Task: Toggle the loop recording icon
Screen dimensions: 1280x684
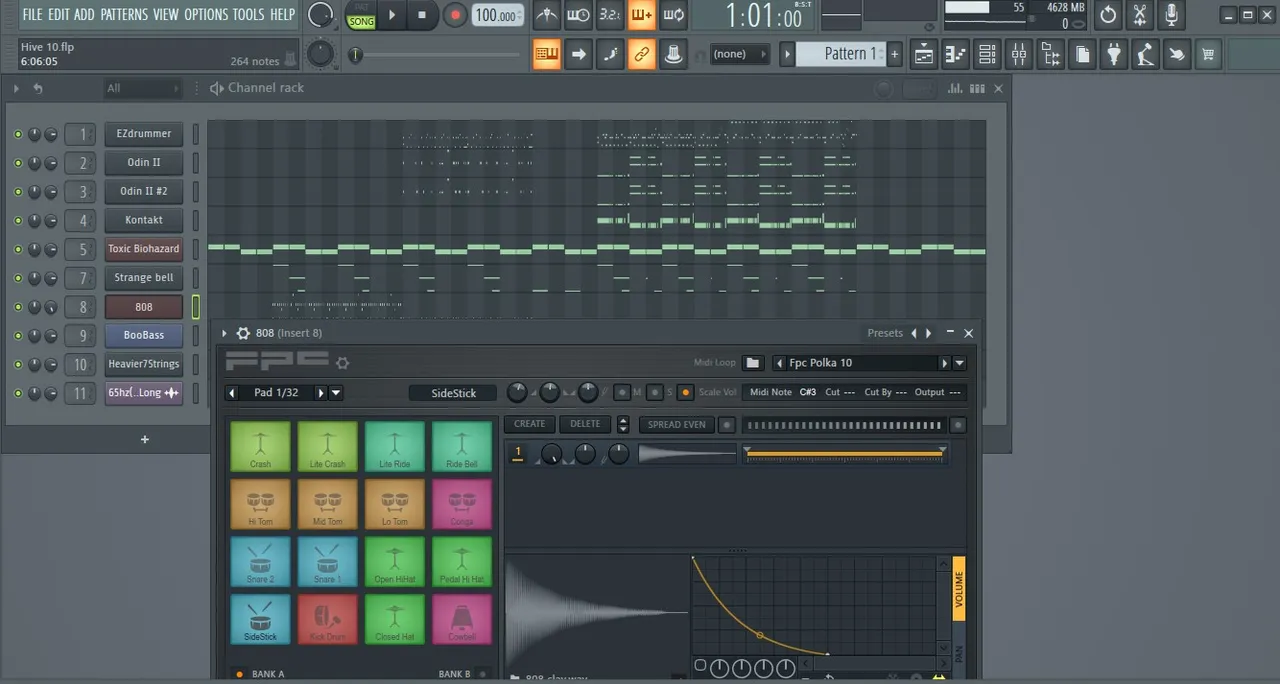Action: [x=674, y=15]
